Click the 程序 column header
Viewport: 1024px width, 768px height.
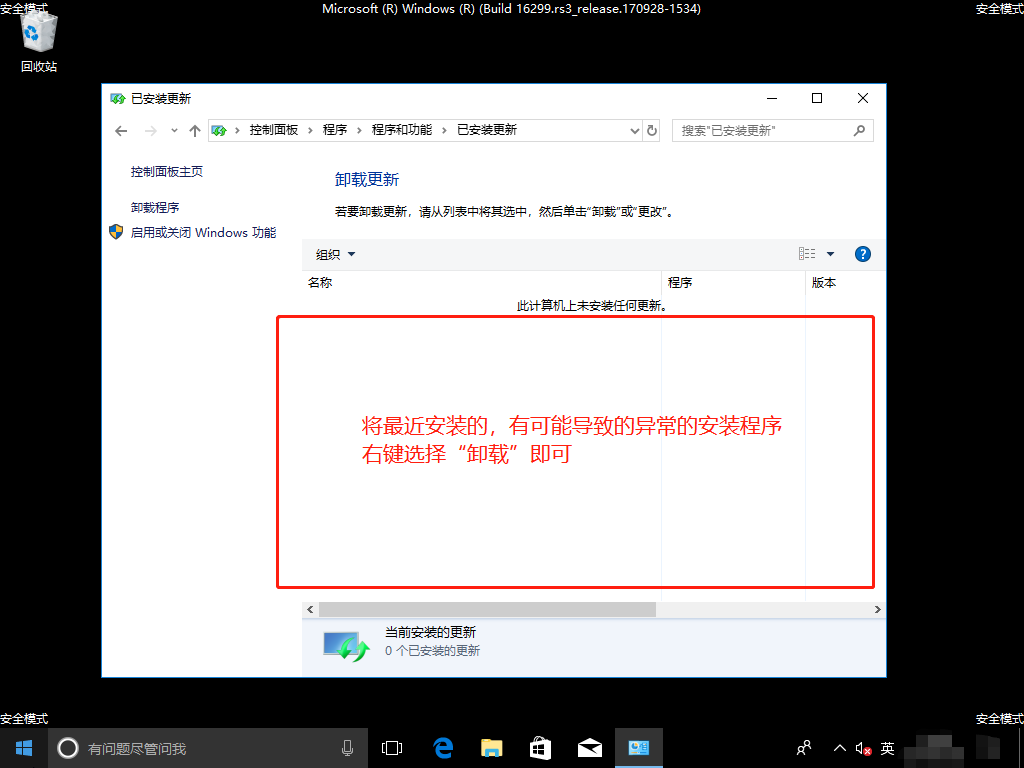pyautogui.click(x=680, y=283)
